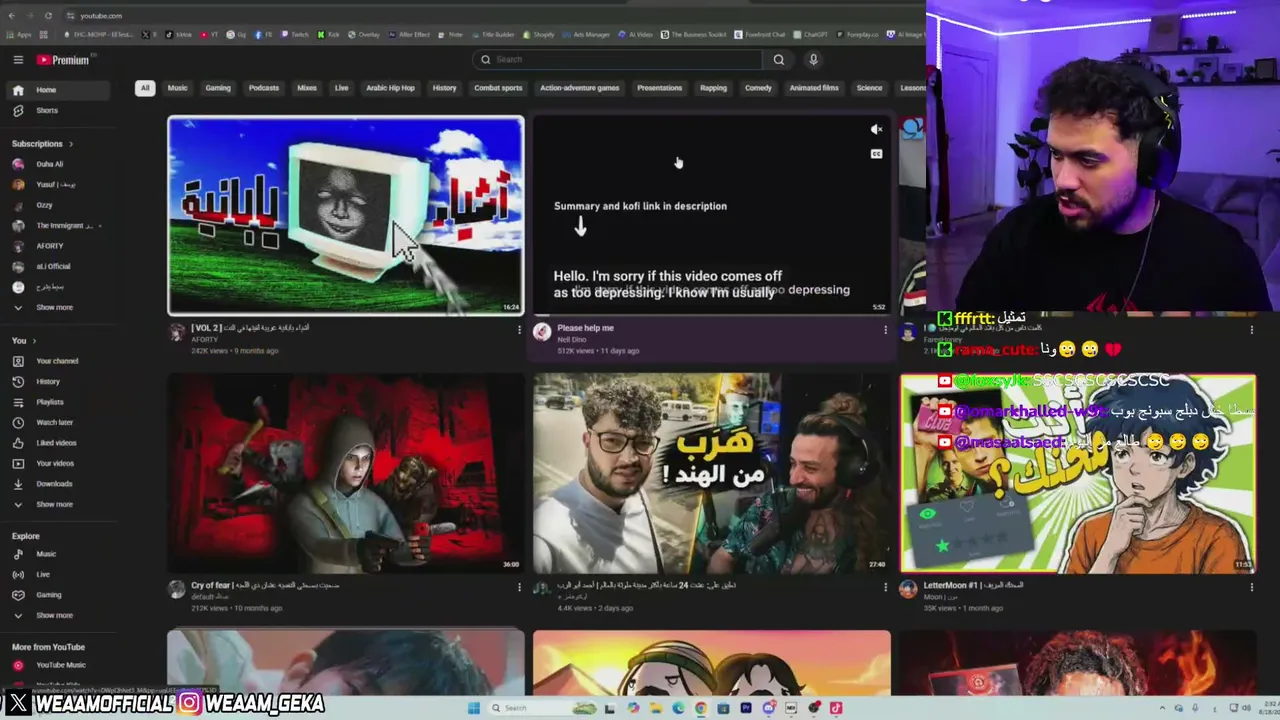Select the History filter chip
This screenshot has height=720, width=1280.
[444, 88]
